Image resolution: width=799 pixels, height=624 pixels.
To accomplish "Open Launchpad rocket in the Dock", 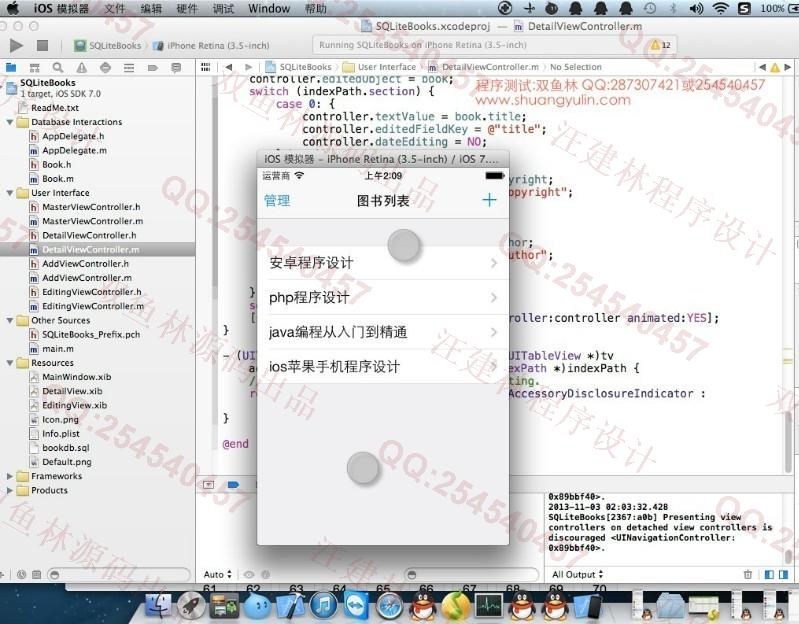I will coord(191,605).
